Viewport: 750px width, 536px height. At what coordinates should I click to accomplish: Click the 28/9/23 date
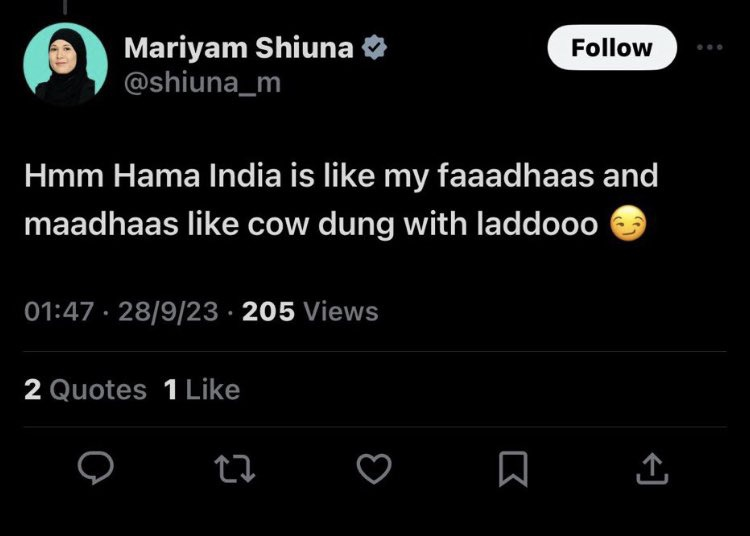point(167,311)
